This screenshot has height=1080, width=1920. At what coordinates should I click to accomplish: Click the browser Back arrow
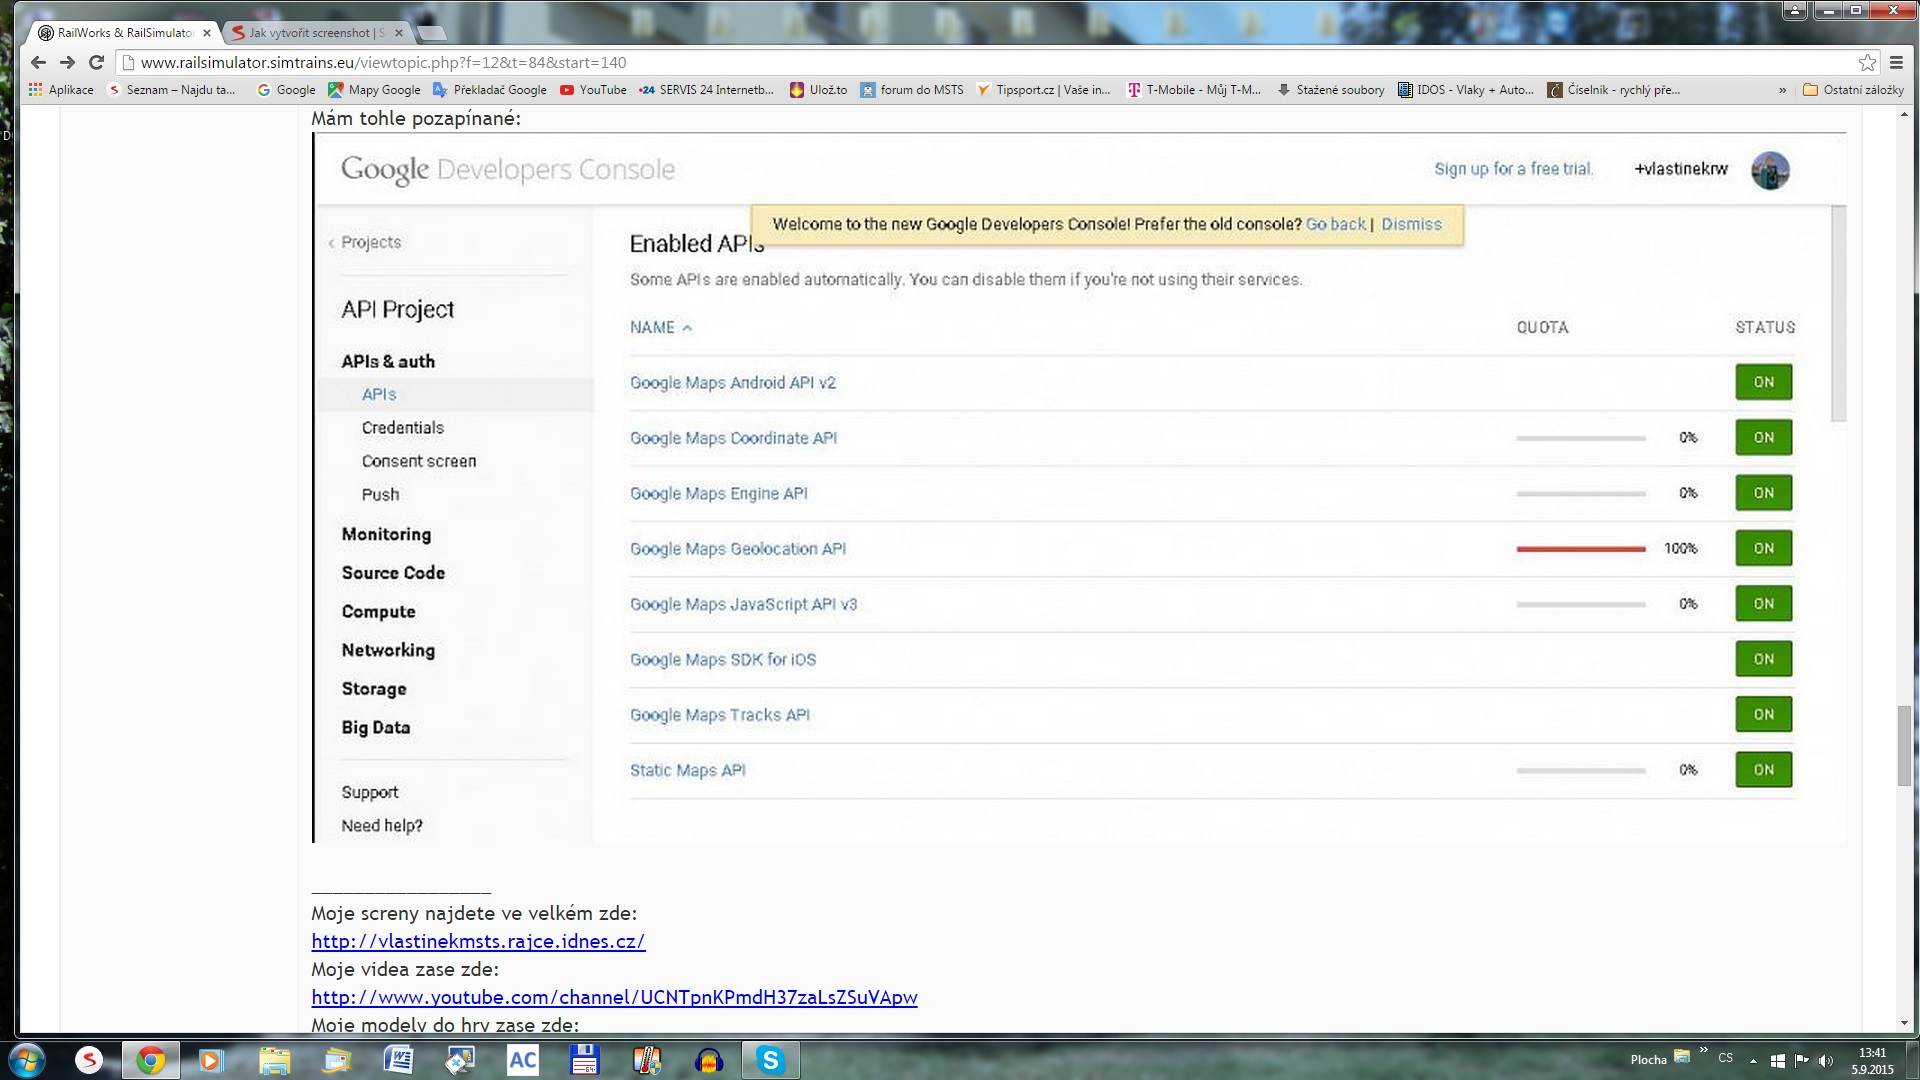click(x=38, y=62)
